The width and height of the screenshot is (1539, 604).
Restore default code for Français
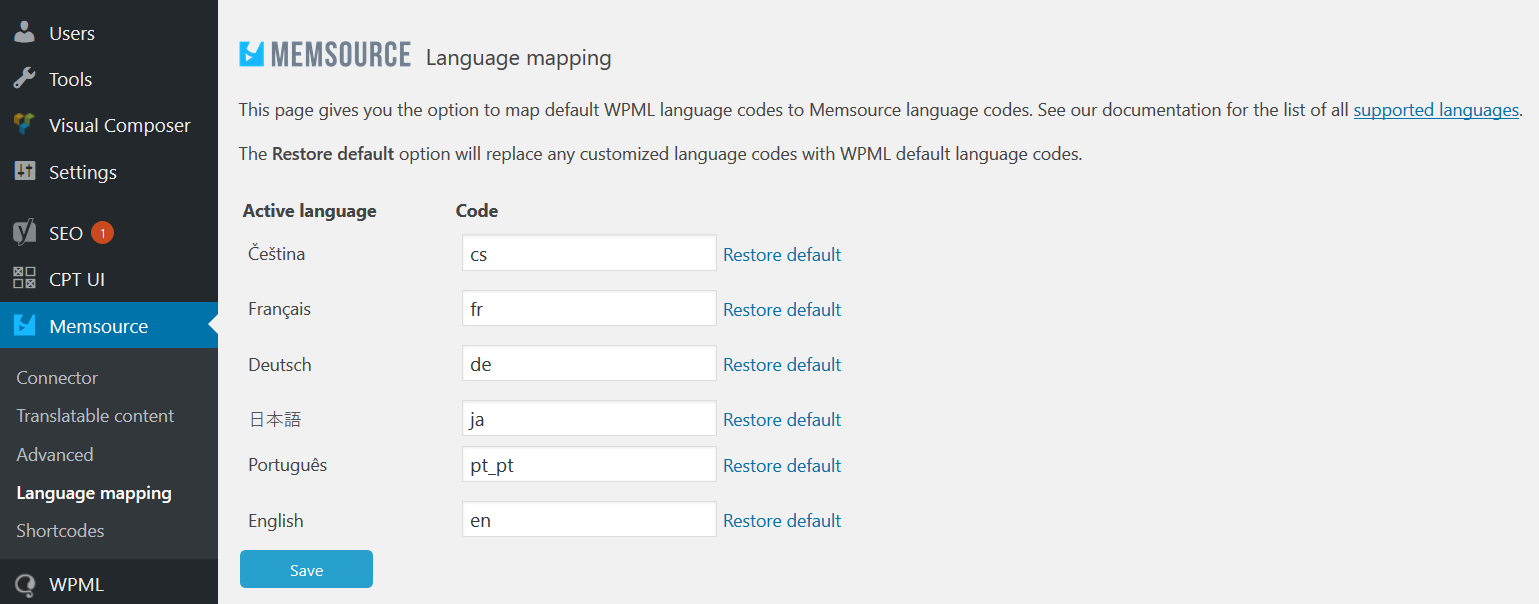pos(782,309)
